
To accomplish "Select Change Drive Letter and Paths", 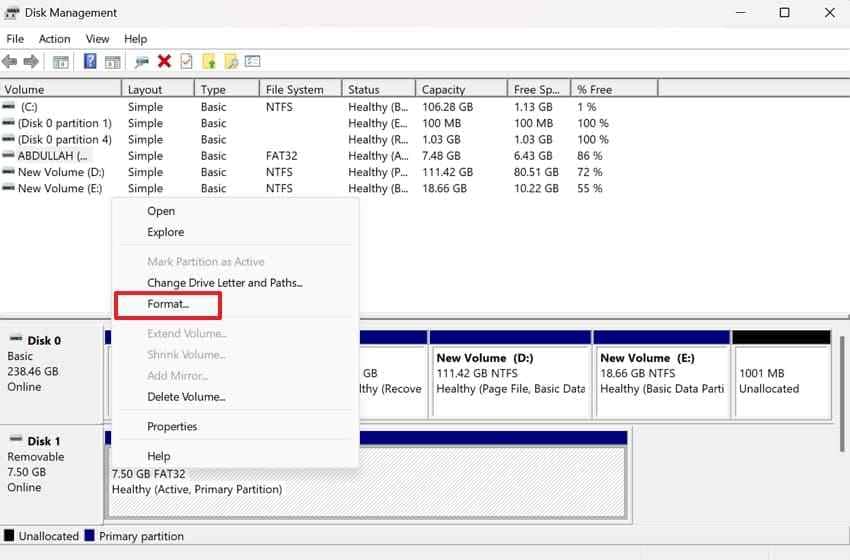I will [236, 282].
